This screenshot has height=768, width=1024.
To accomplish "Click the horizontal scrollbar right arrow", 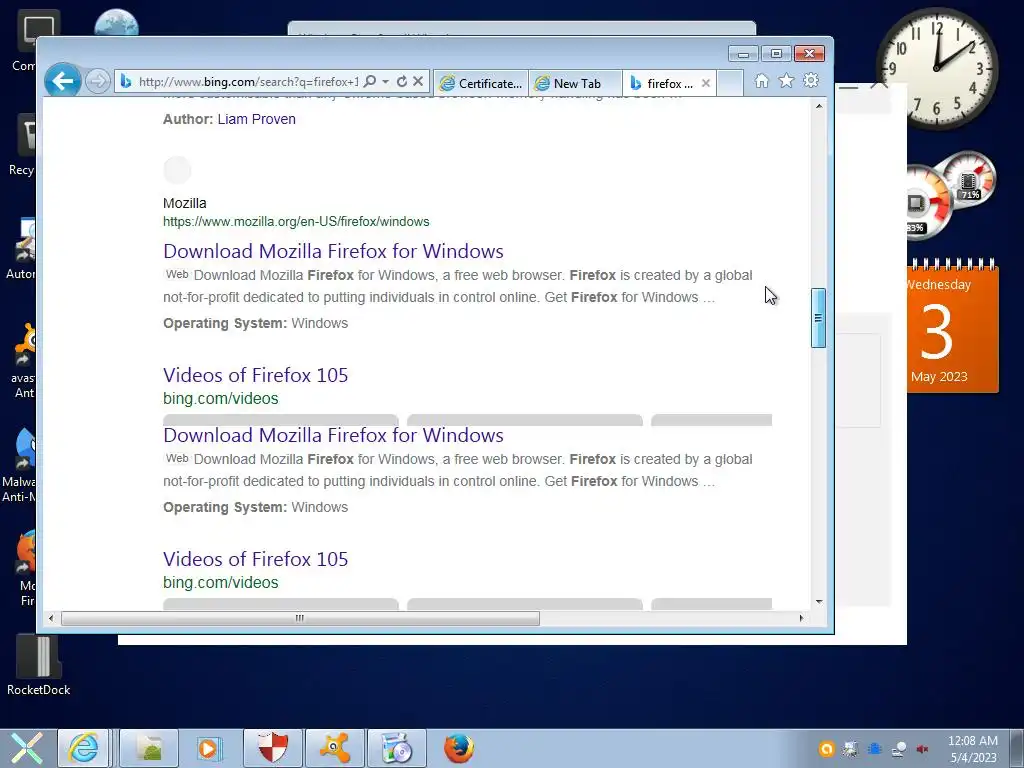I will 801,618.
